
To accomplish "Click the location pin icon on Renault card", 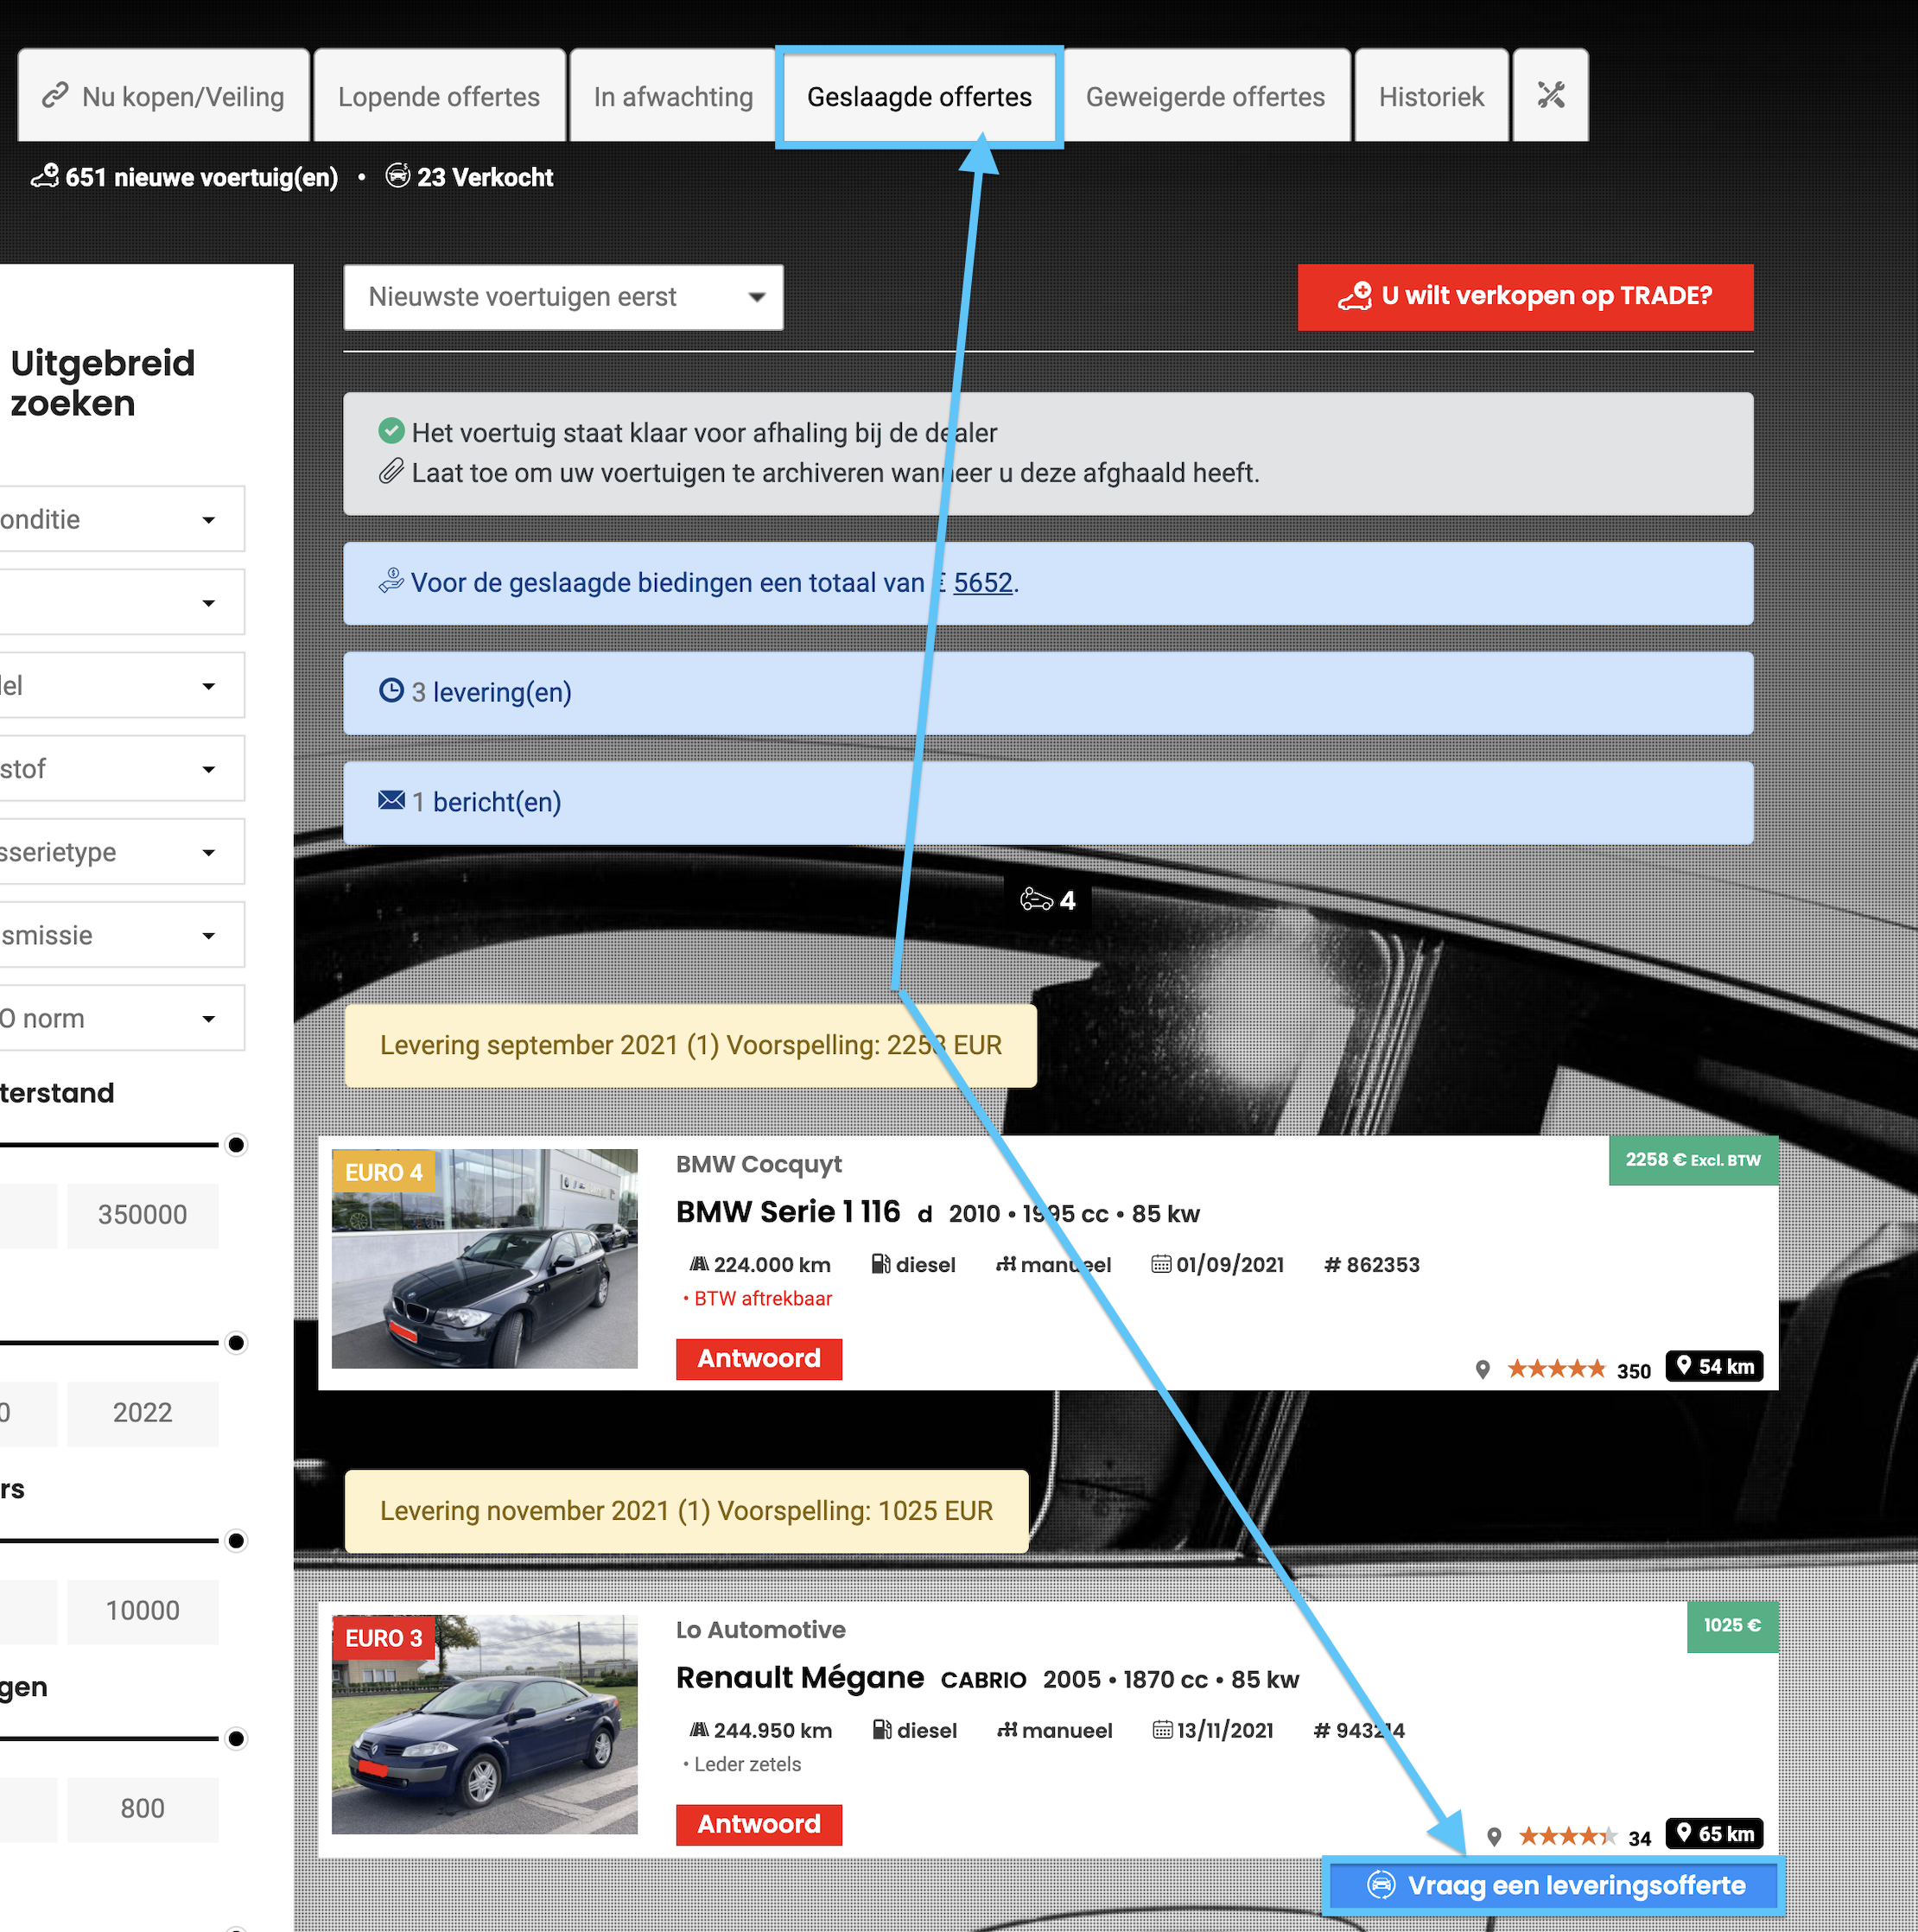I will (1494, 1836).
